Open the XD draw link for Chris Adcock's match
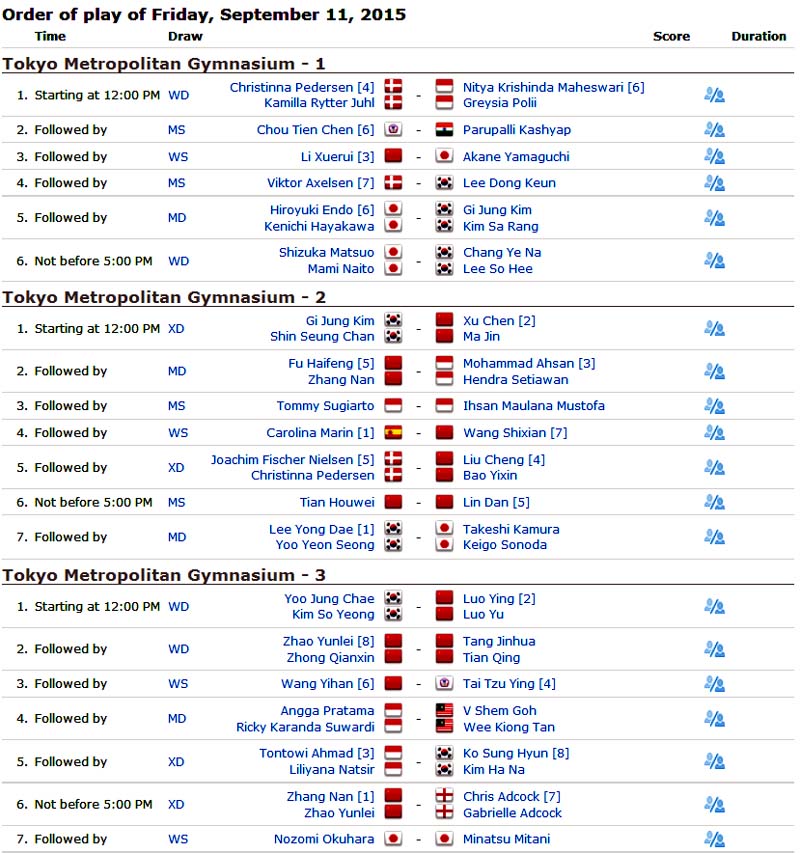This screenshot has width=800, height=853. click(x=177, y=805)
